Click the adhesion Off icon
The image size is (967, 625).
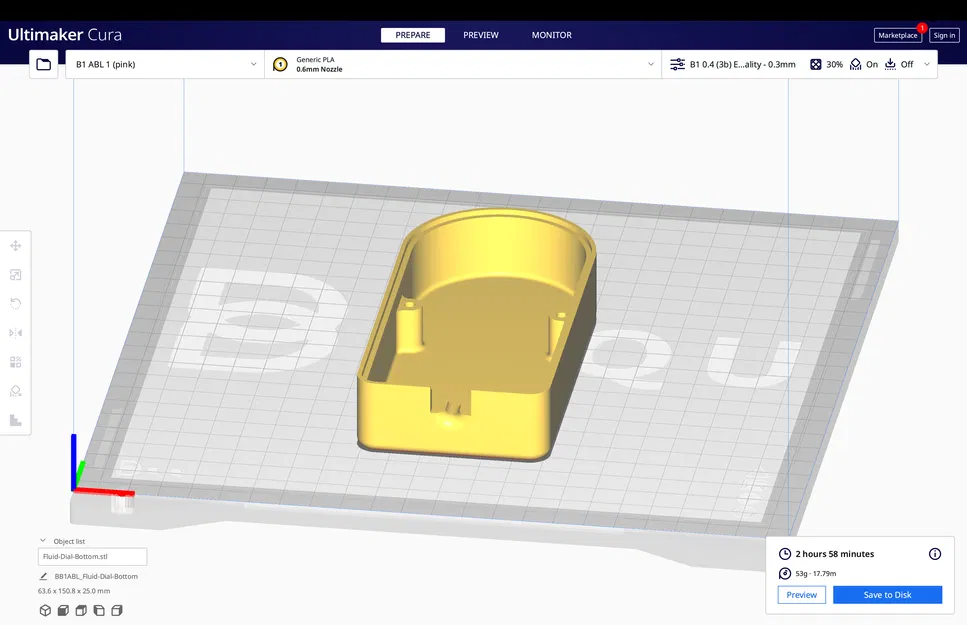tap(891, 64)
